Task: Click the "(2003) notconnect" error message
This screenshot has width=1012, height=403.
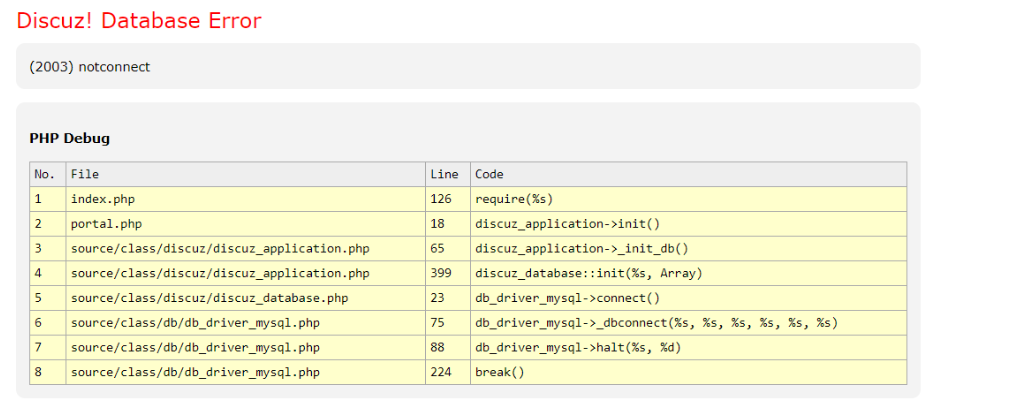Action: pos(89,67)
